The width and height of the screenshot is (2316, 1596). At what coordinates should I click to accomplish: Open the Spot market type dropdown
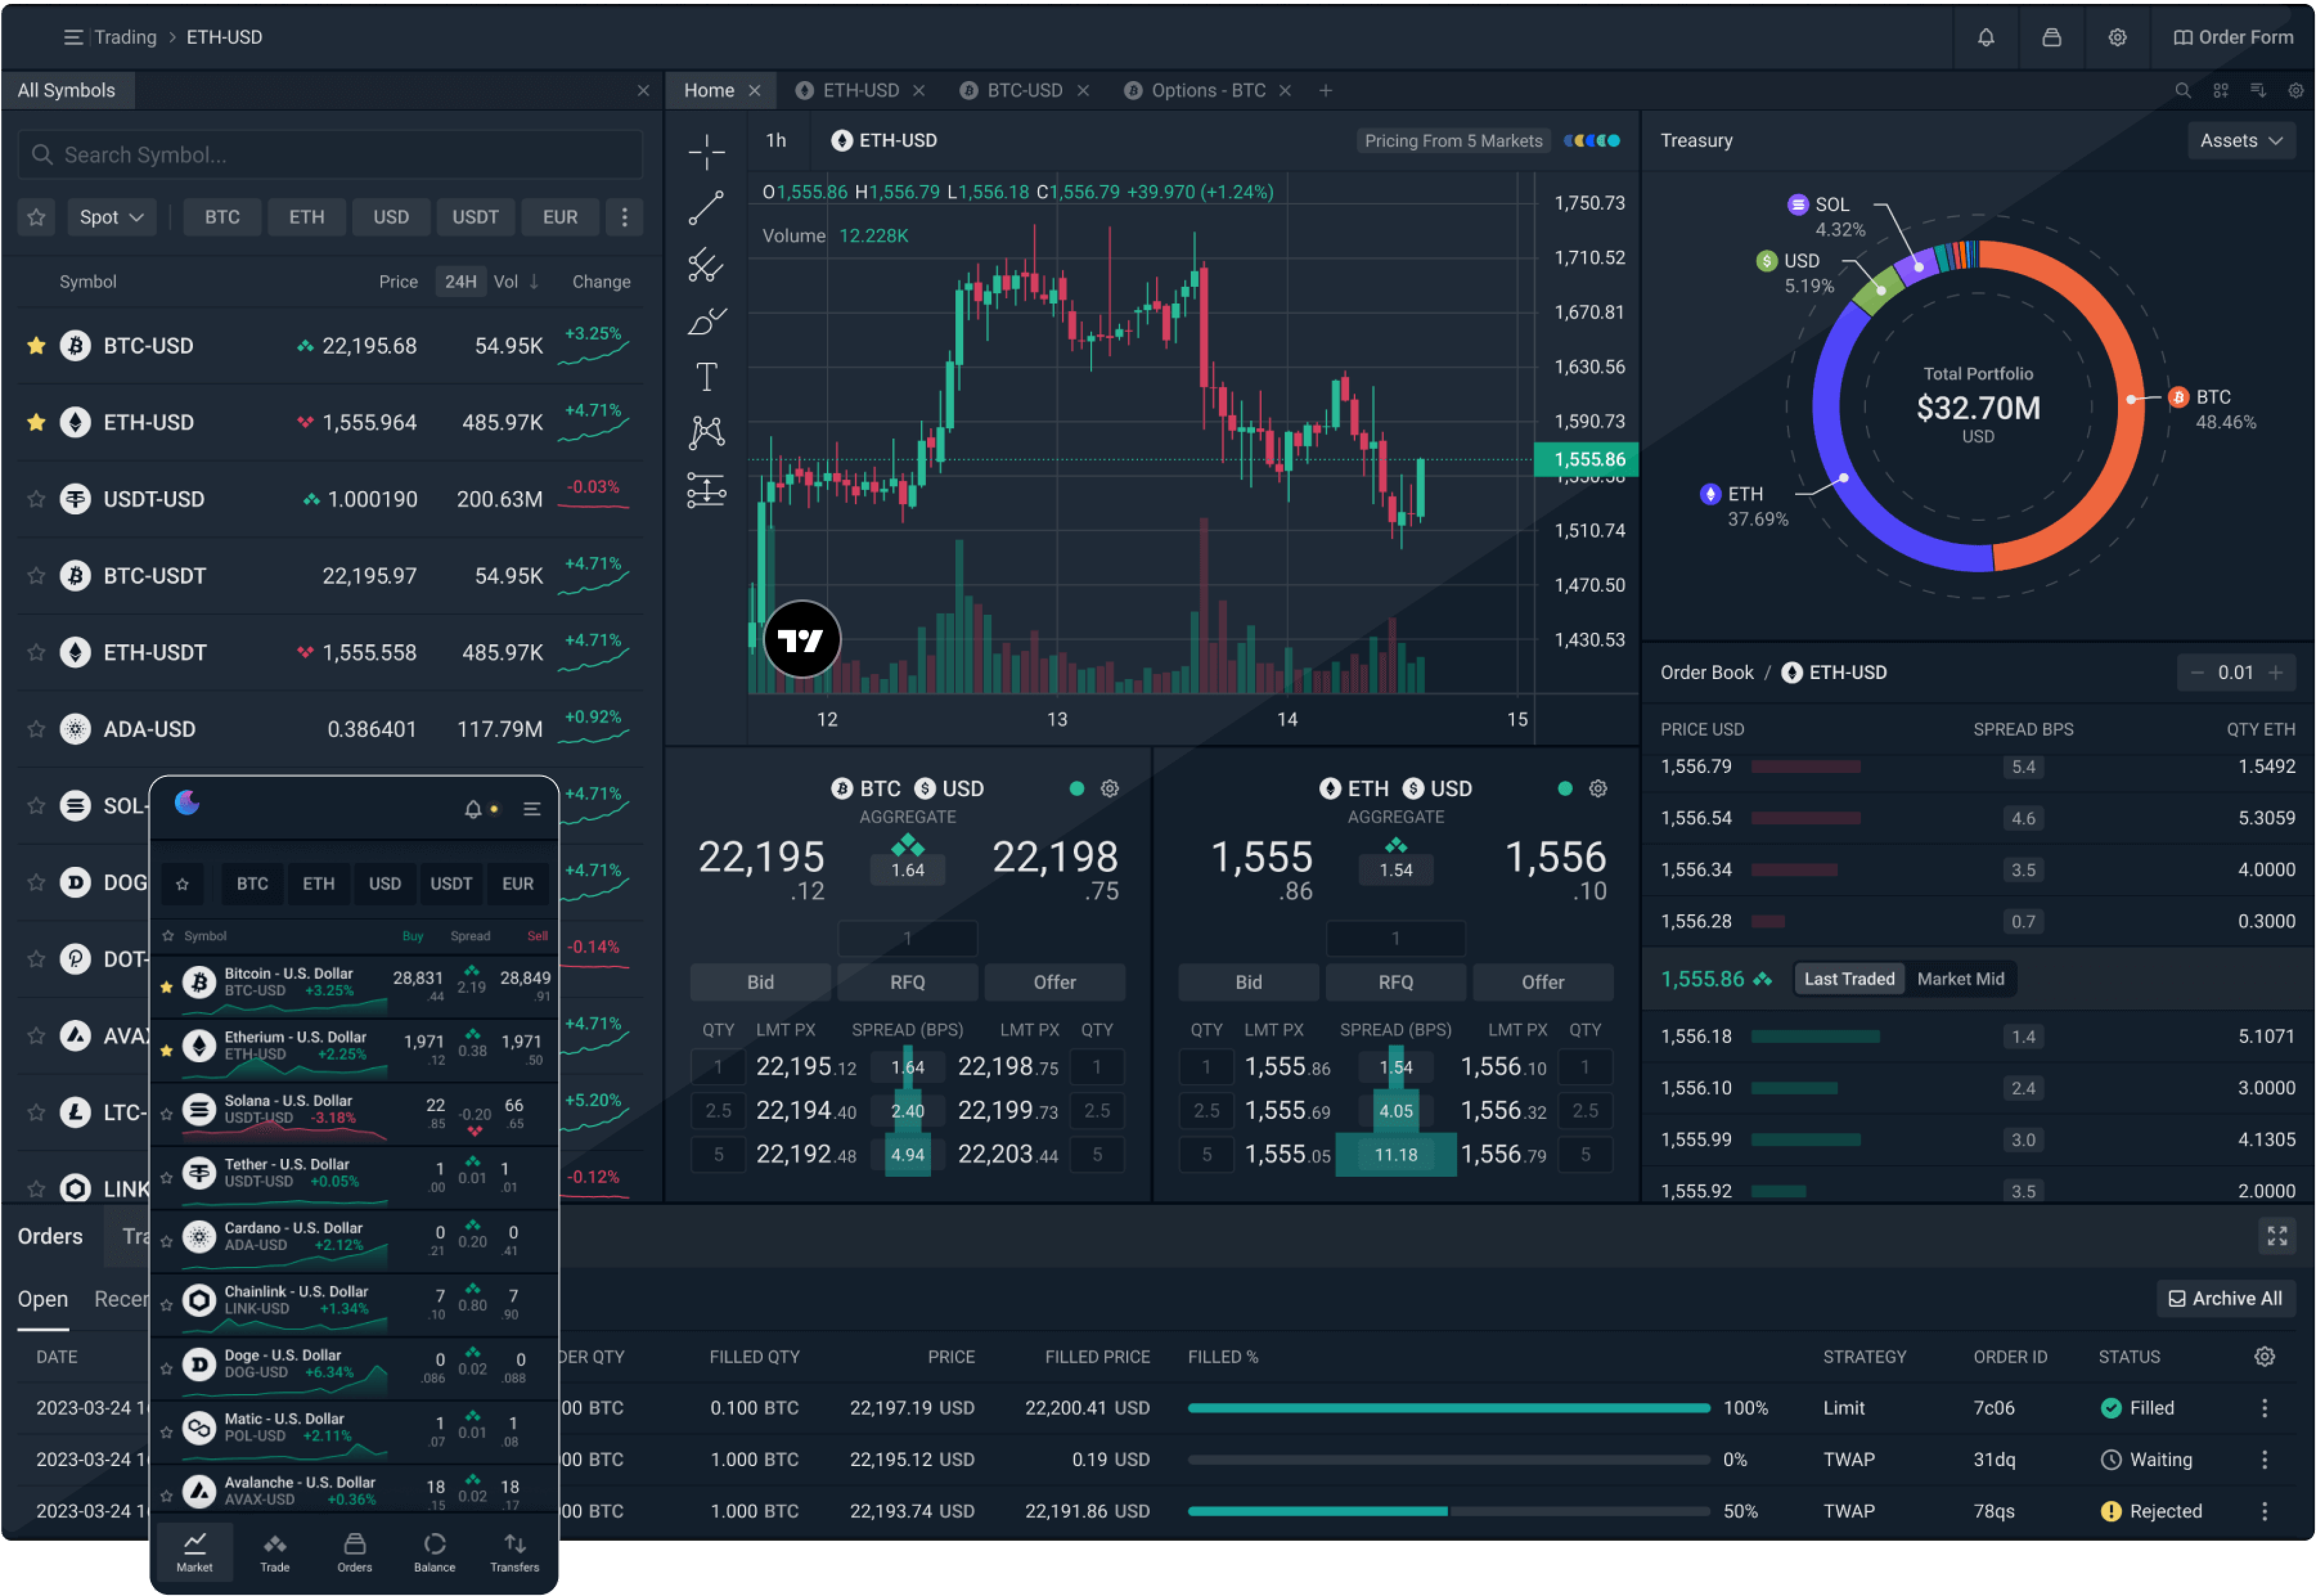112,217
